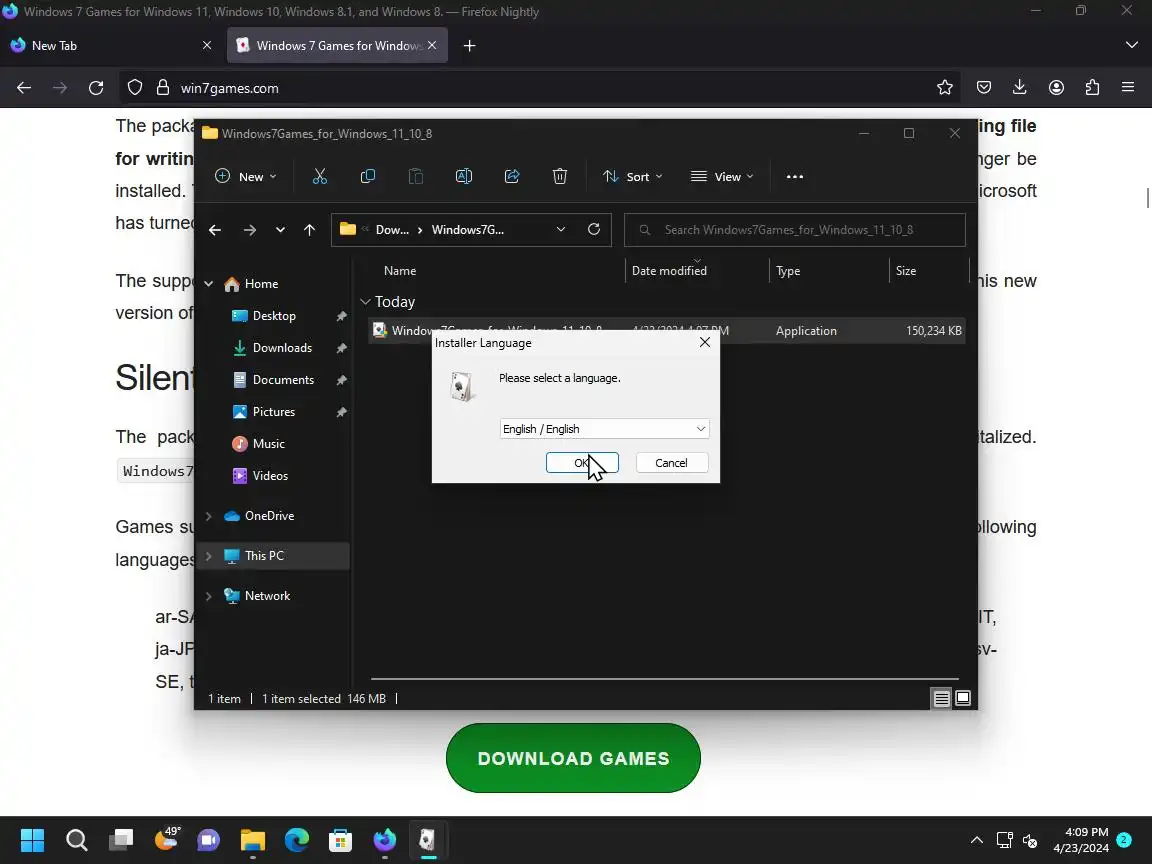Reload the Firefox page

(x=96, y=88)
